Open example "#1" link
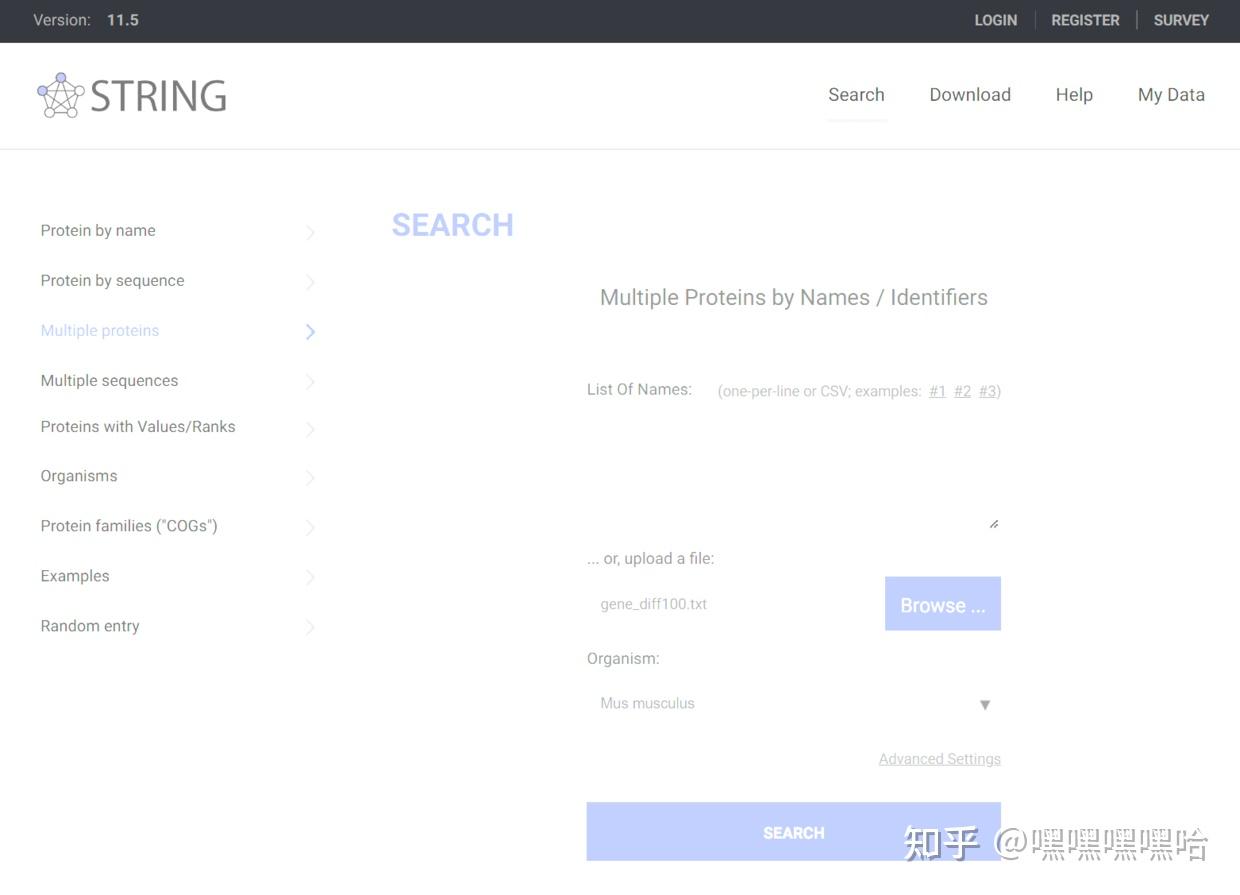Screen dimensions: 1240x895 pyautogui.click(x=937, y=391)
